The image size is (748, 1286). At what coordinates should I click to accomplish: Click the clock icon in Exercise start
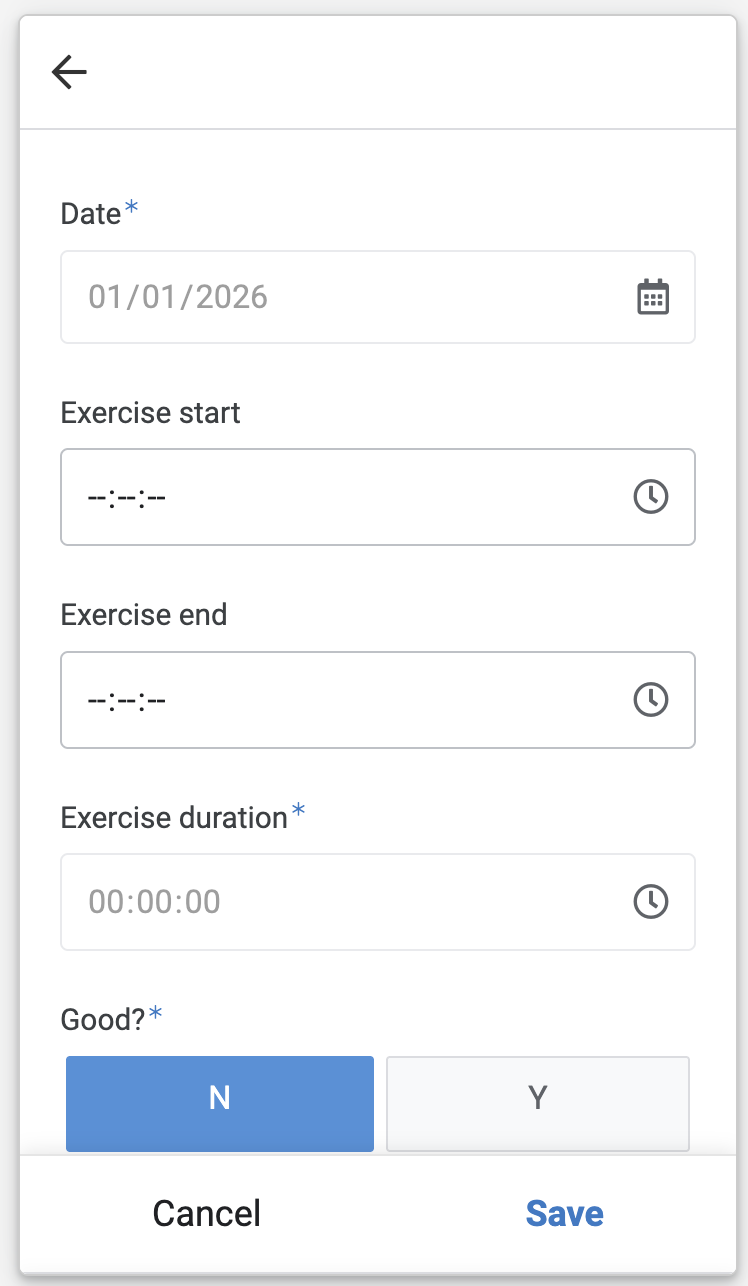click(x=651, y=497)
